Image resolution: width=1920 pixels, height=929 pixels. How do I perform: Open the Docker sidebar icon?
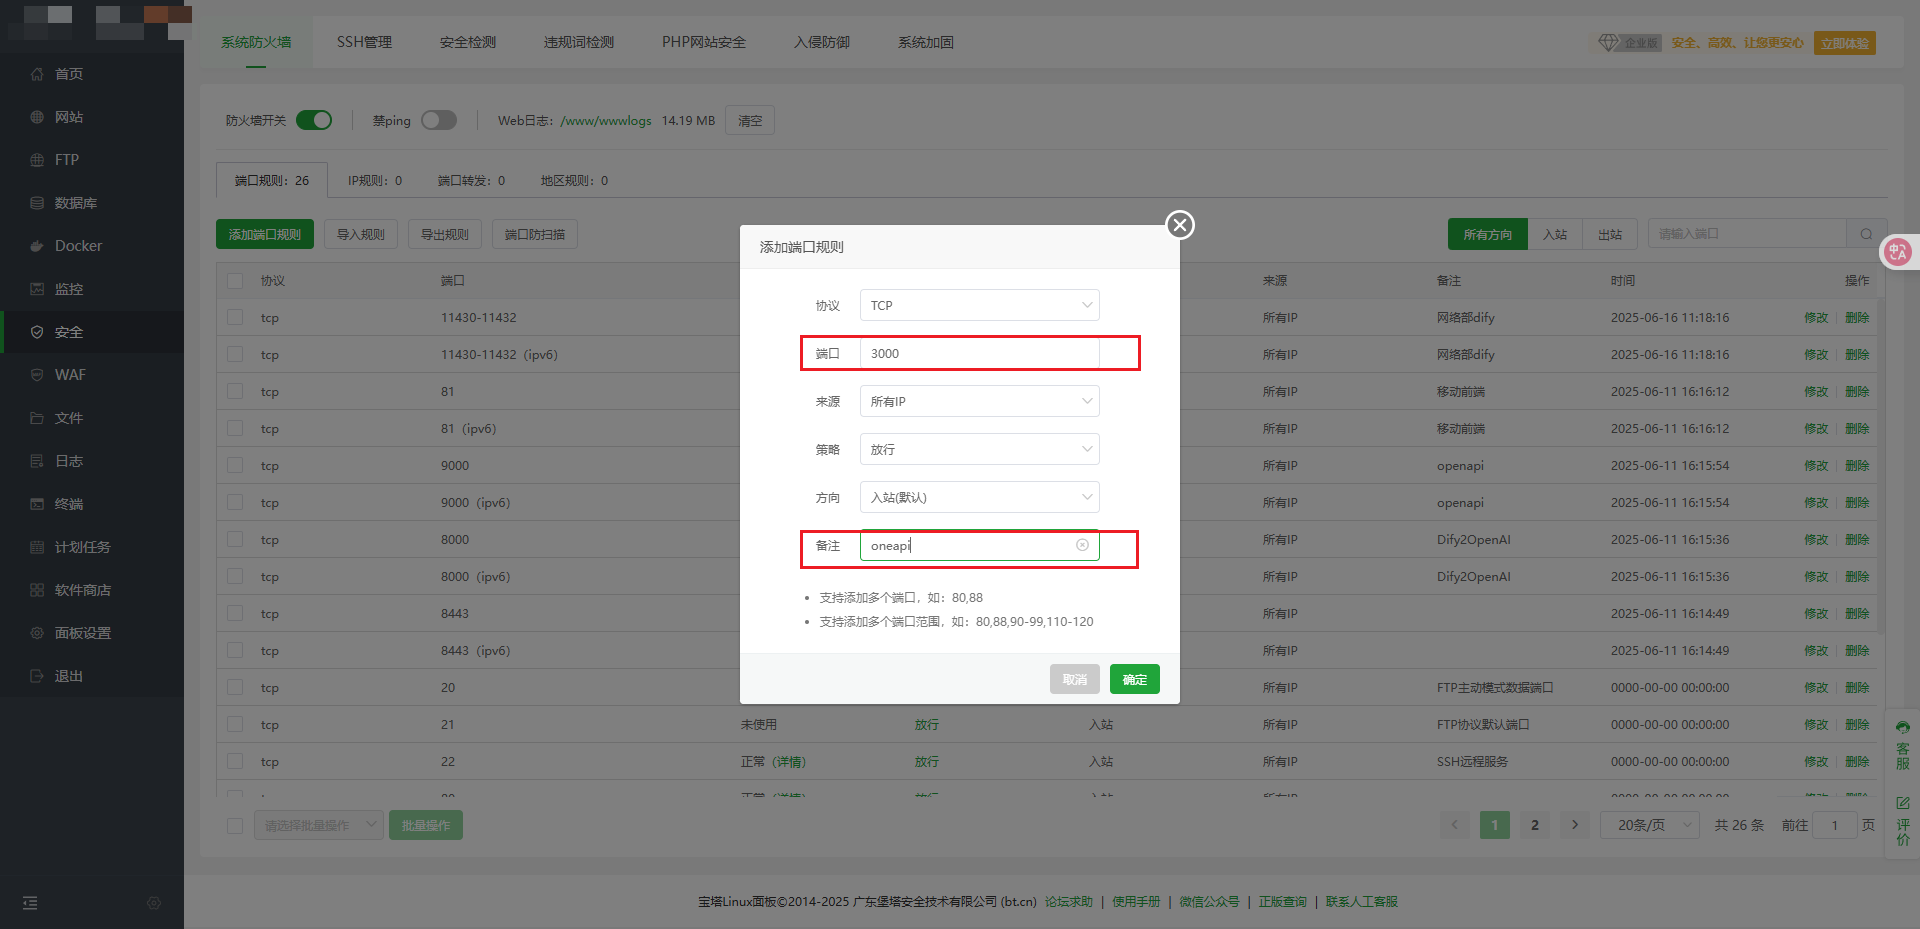pos(37,246)
